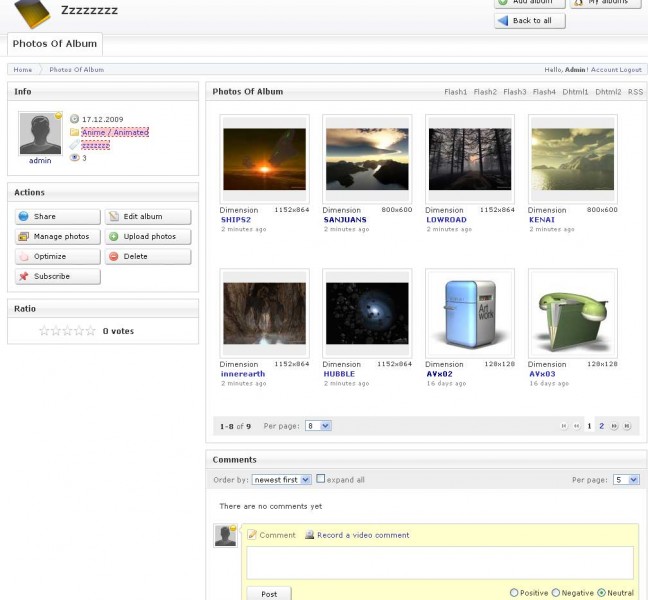Rate the album one star

[44, 331]
